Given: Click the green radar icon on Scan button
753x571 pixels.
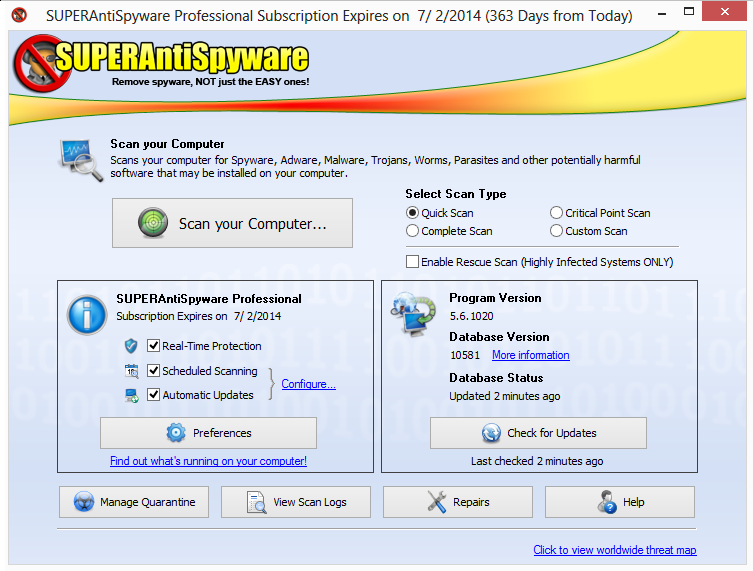Looking at the screenshot, I should pyautogui.click(x=153, y=223).
